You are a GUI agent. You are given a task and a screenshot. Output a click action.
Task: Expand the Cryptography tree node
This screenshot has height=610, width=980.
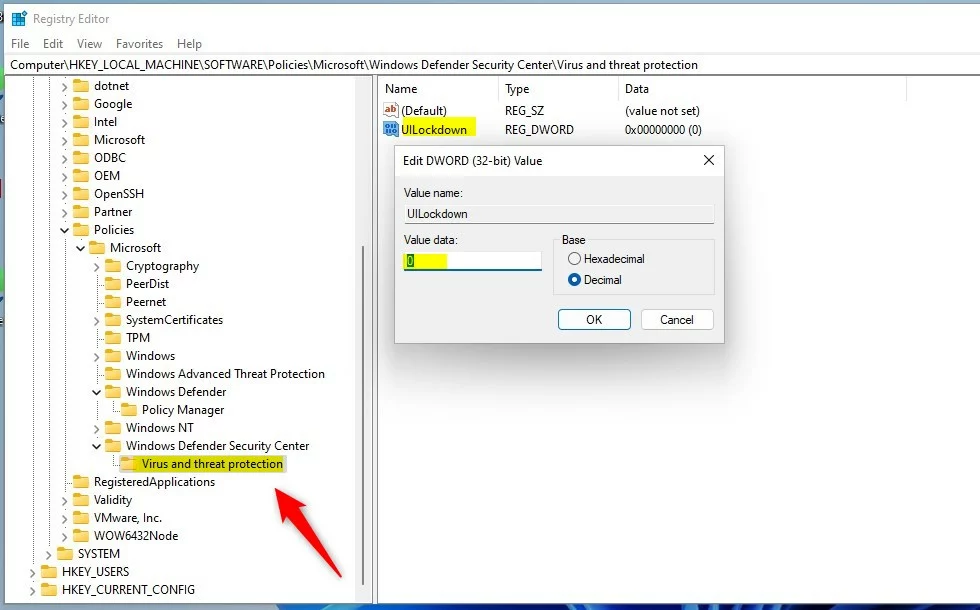[x=96, y=267]
